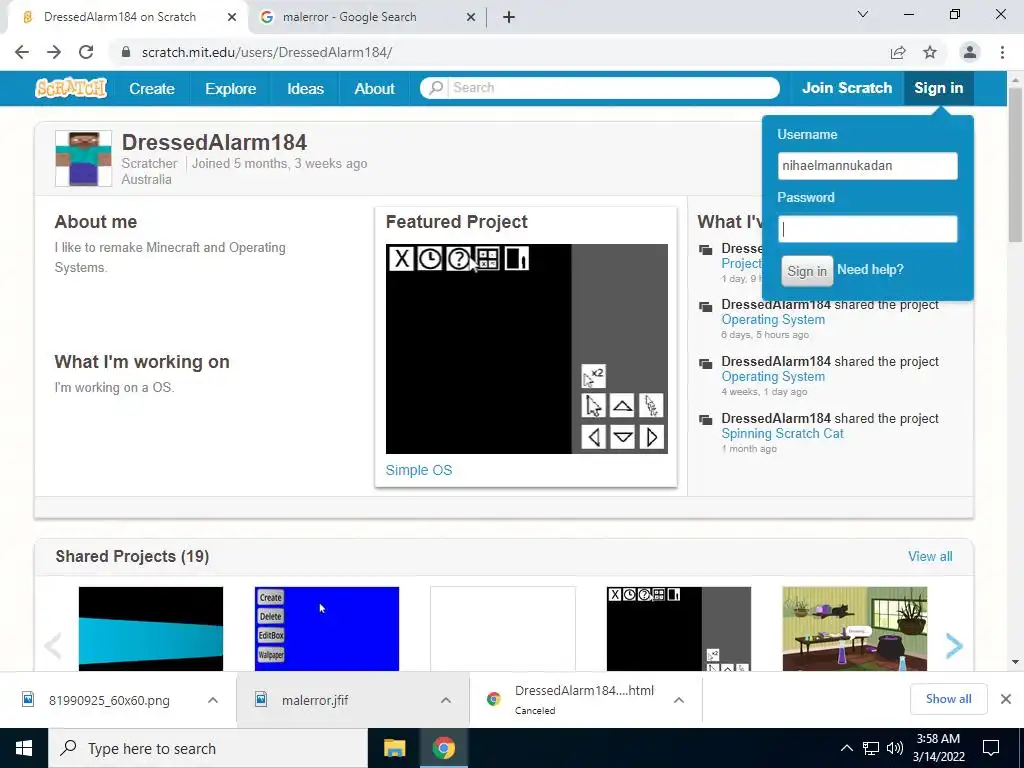Expand options for malerror.jfif download
Viewport: 1024px width, 768px height.
click(445, 700)
